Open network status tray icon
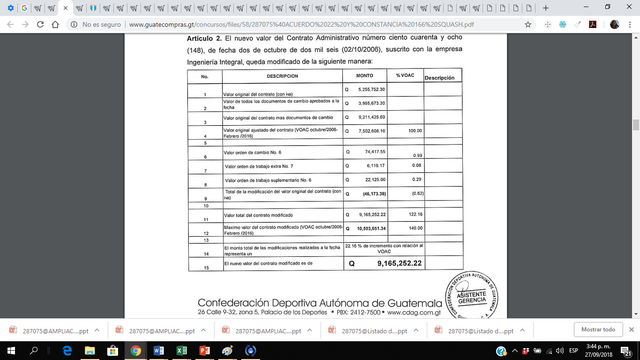Viewport: 640px width, 360px height. (549, 351)
